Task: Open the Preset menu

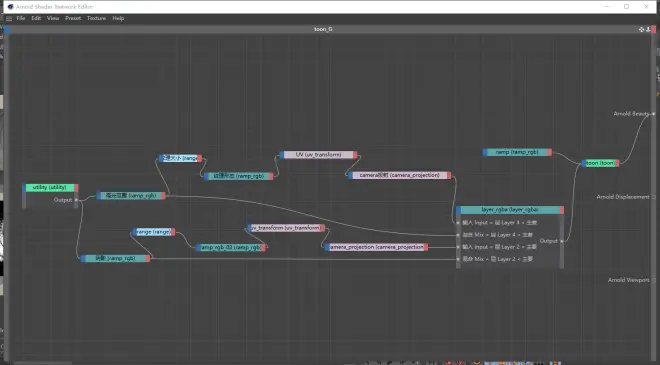Action: pos(73,18)
